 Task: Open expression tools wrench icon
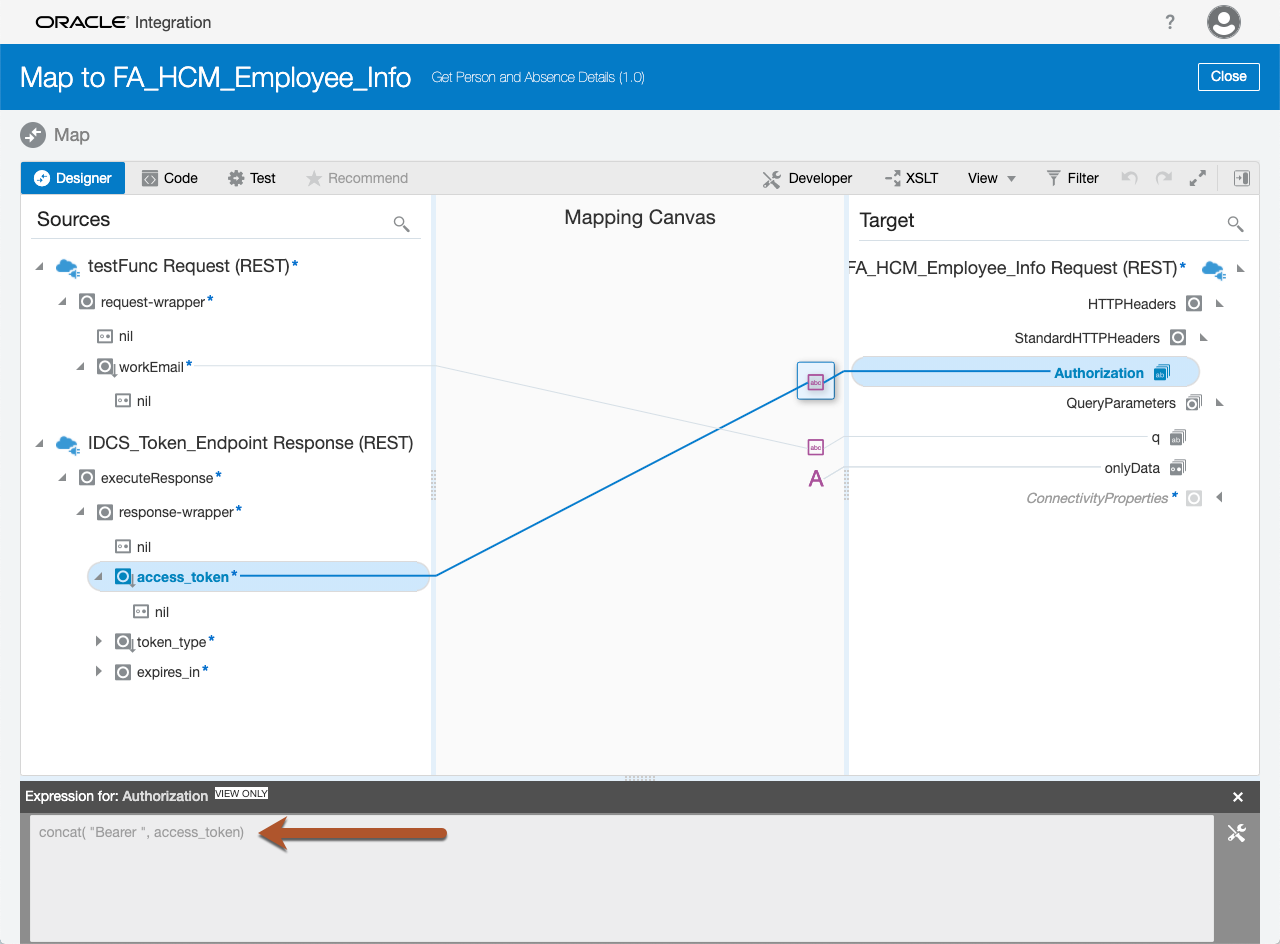1236,833
